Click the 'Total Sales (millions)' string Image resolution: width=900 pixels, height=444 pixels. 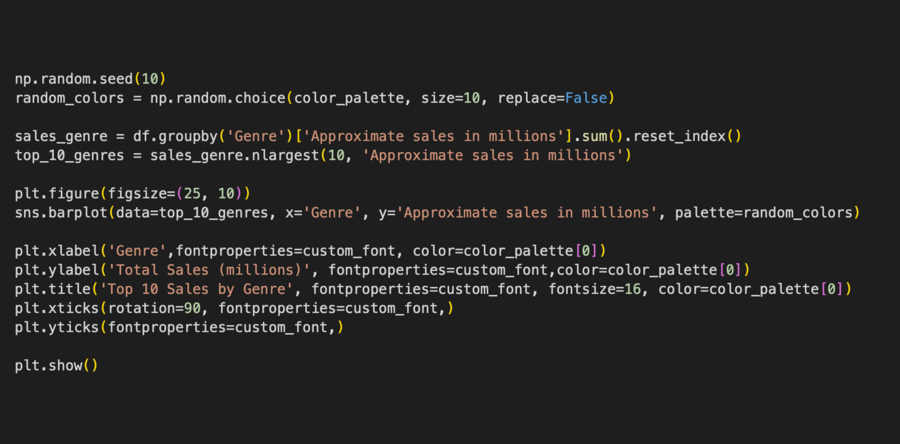[x=209, y=269]
